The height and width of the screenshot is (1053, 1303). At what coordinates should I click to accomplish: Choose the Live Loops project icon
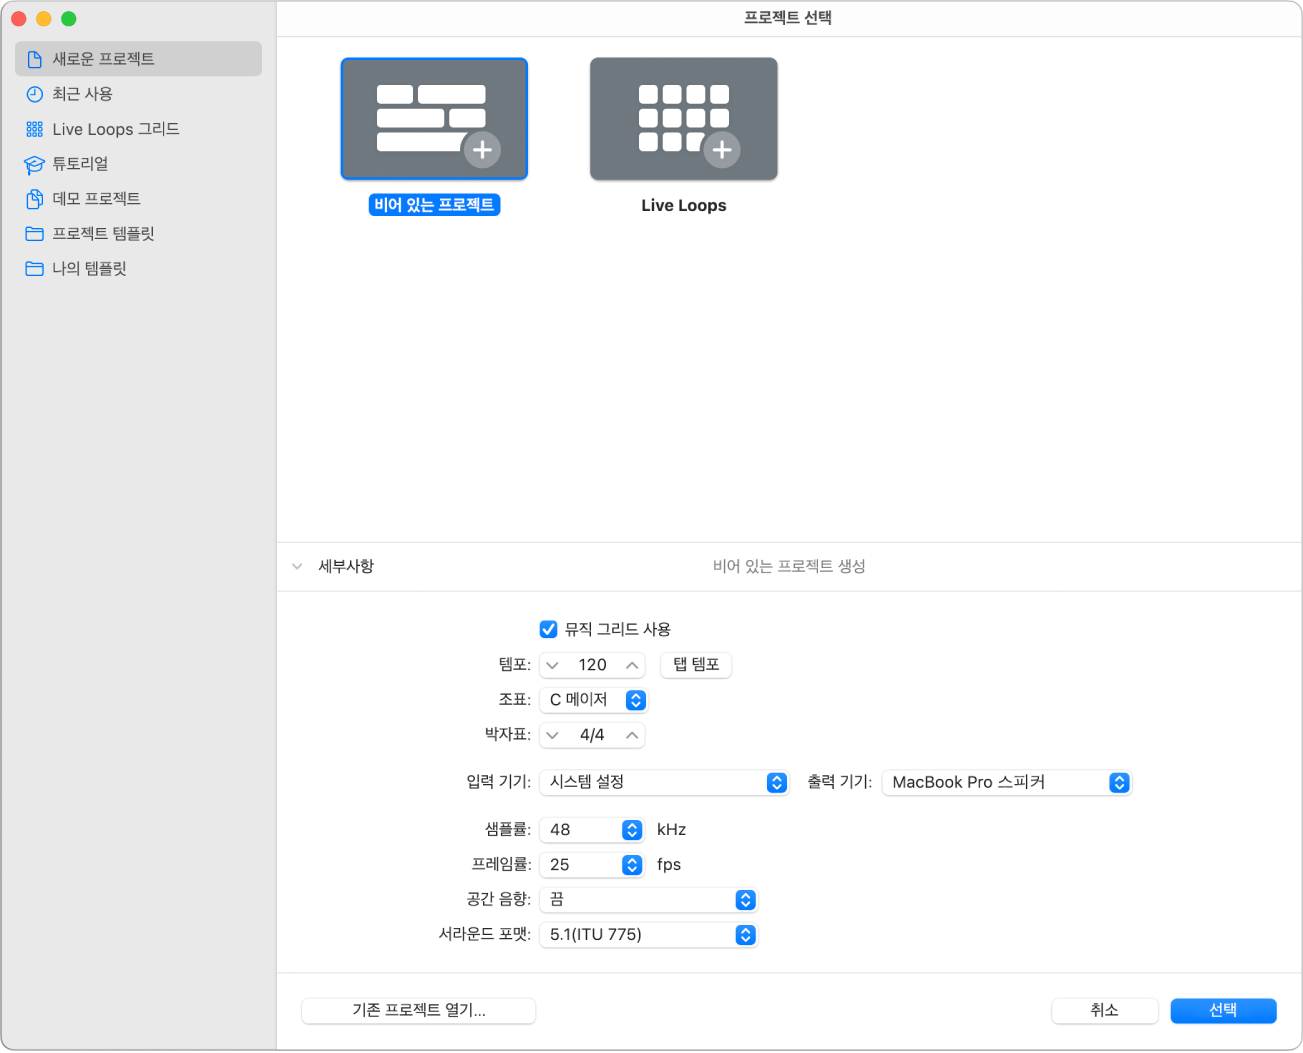click(684, 119)
